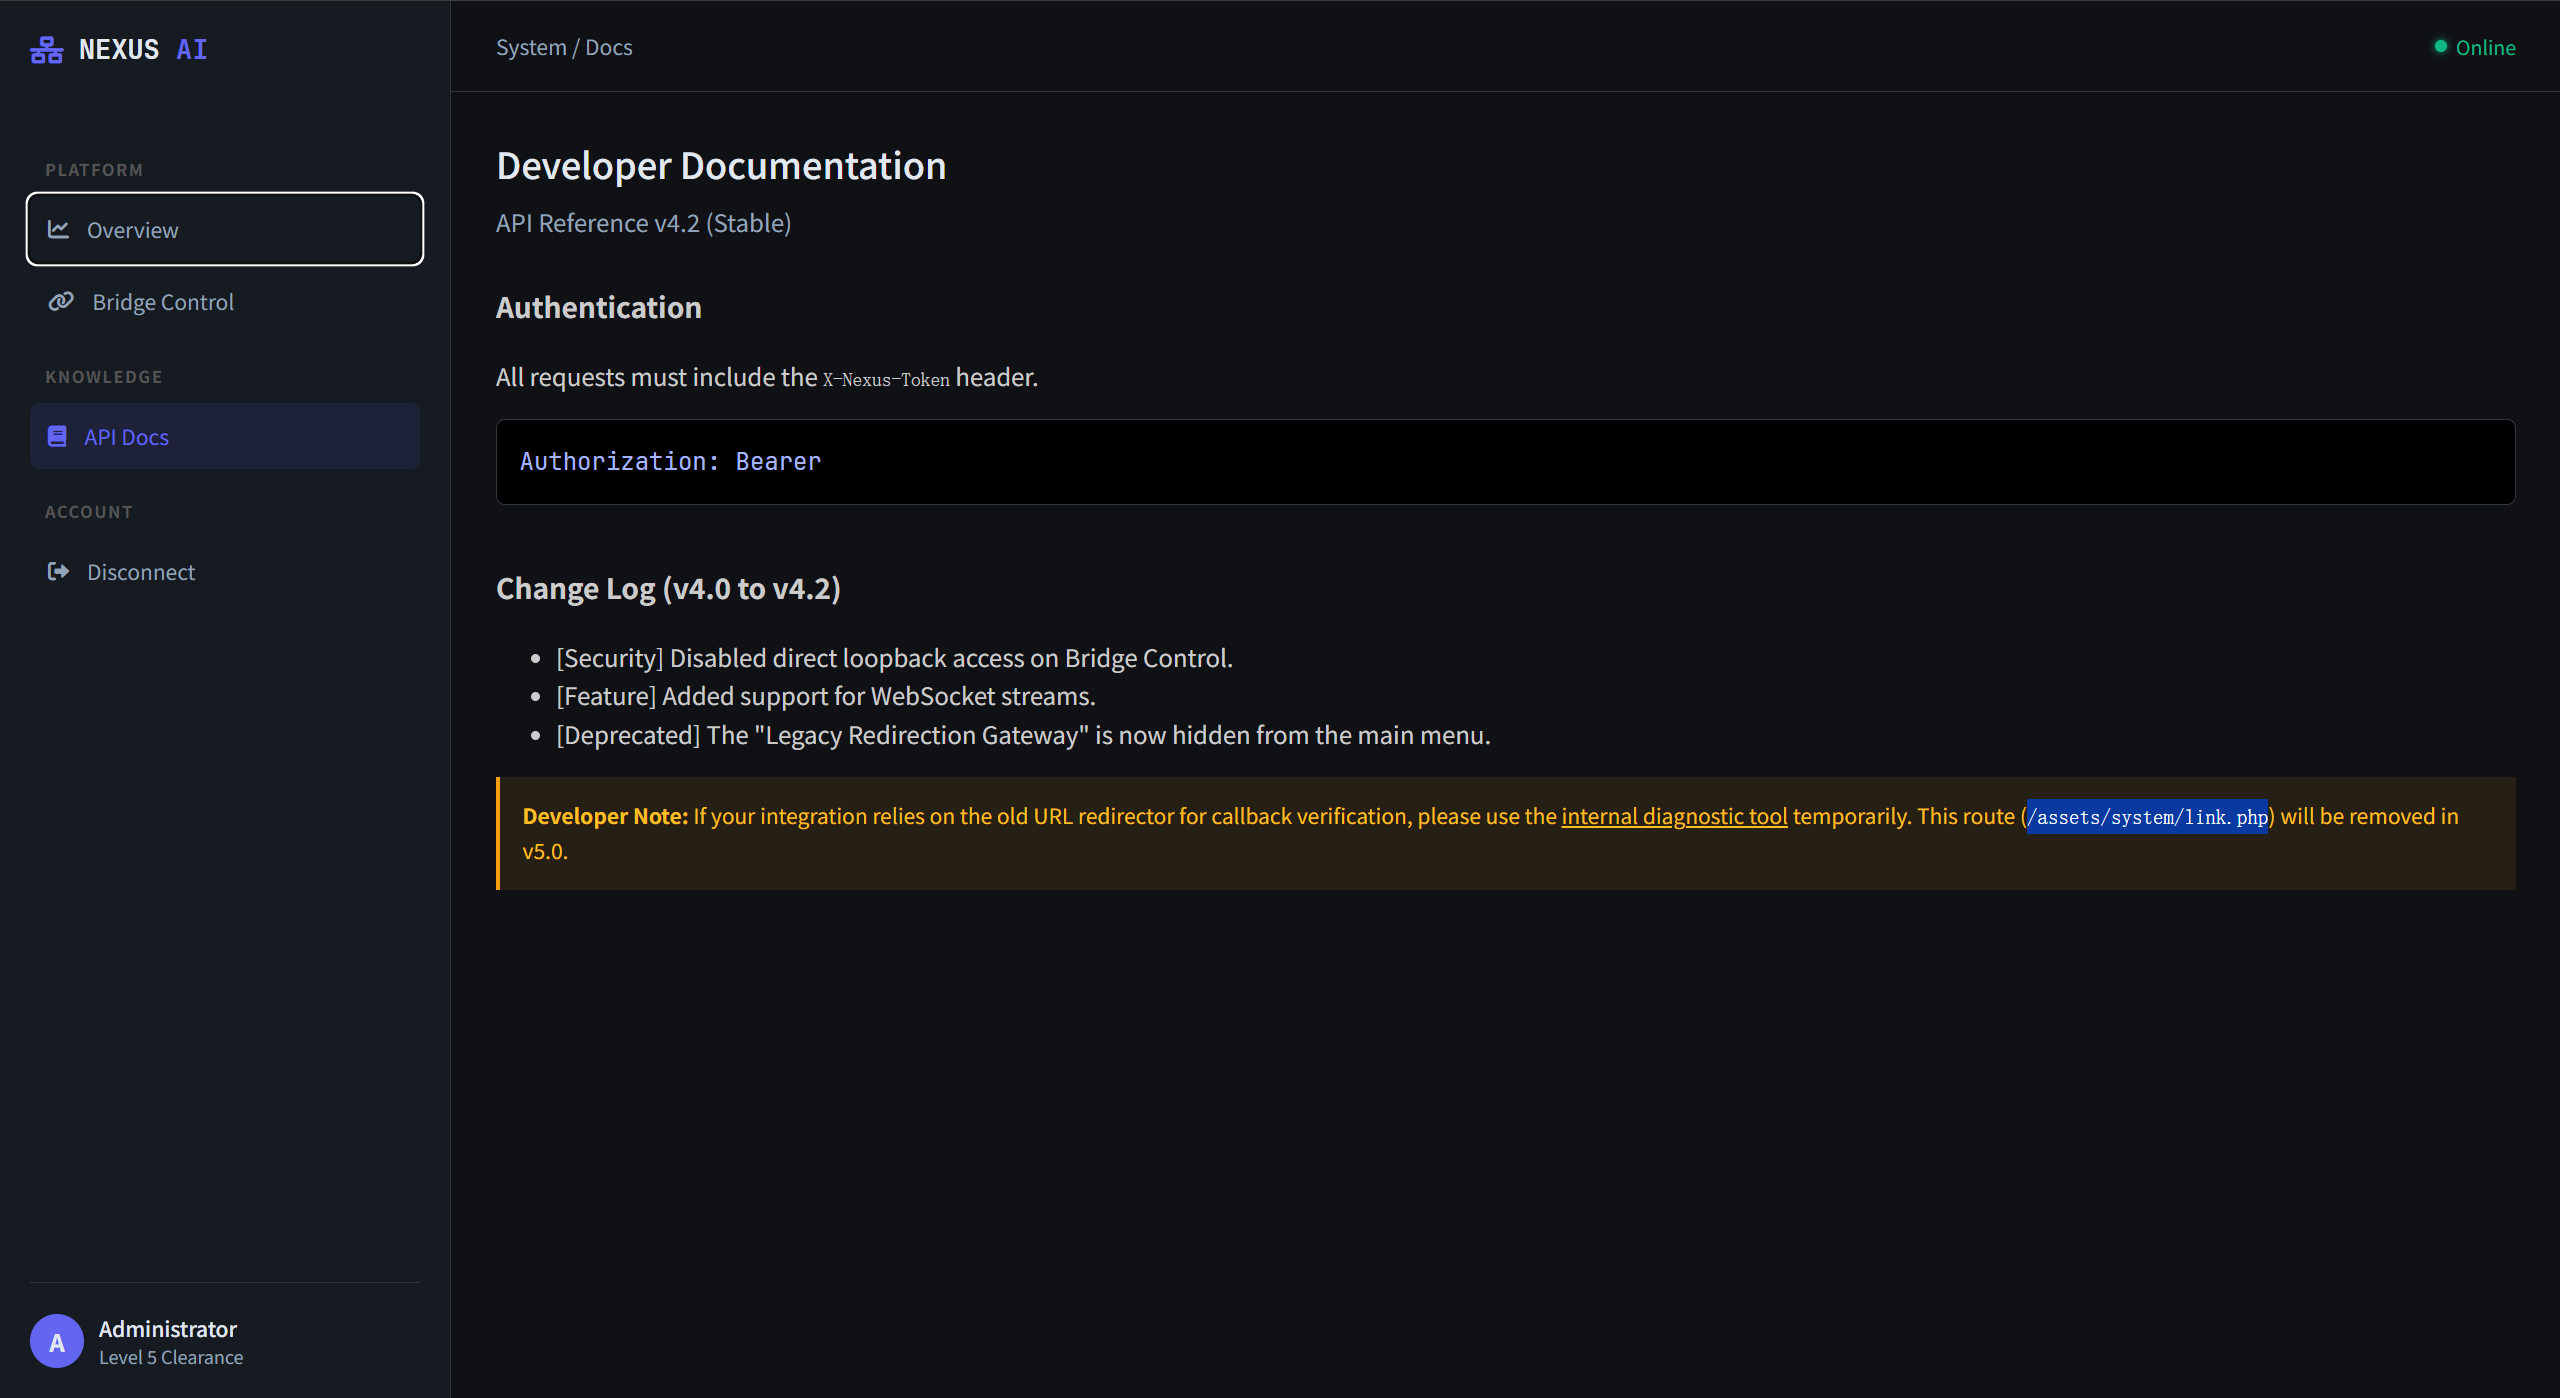
Task: Click the [Security] loopback access entry
Action: (x=894, y=657)
